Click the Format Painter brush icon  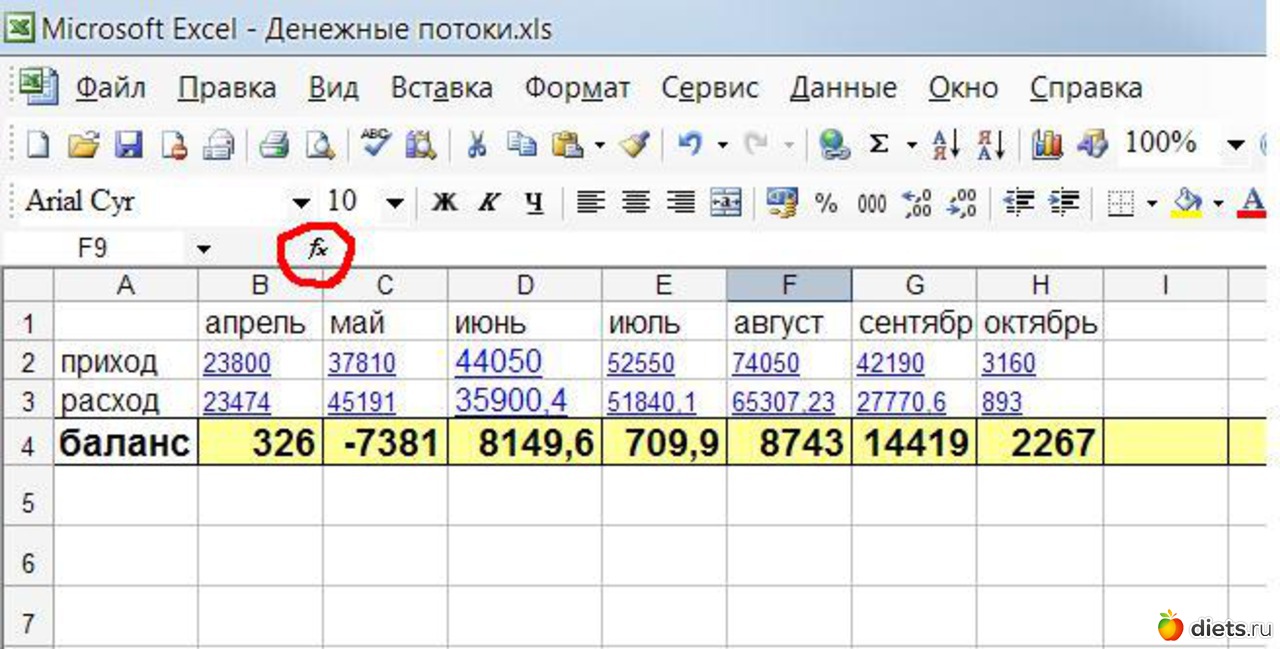pyautogui.click(x=634, y=145)
